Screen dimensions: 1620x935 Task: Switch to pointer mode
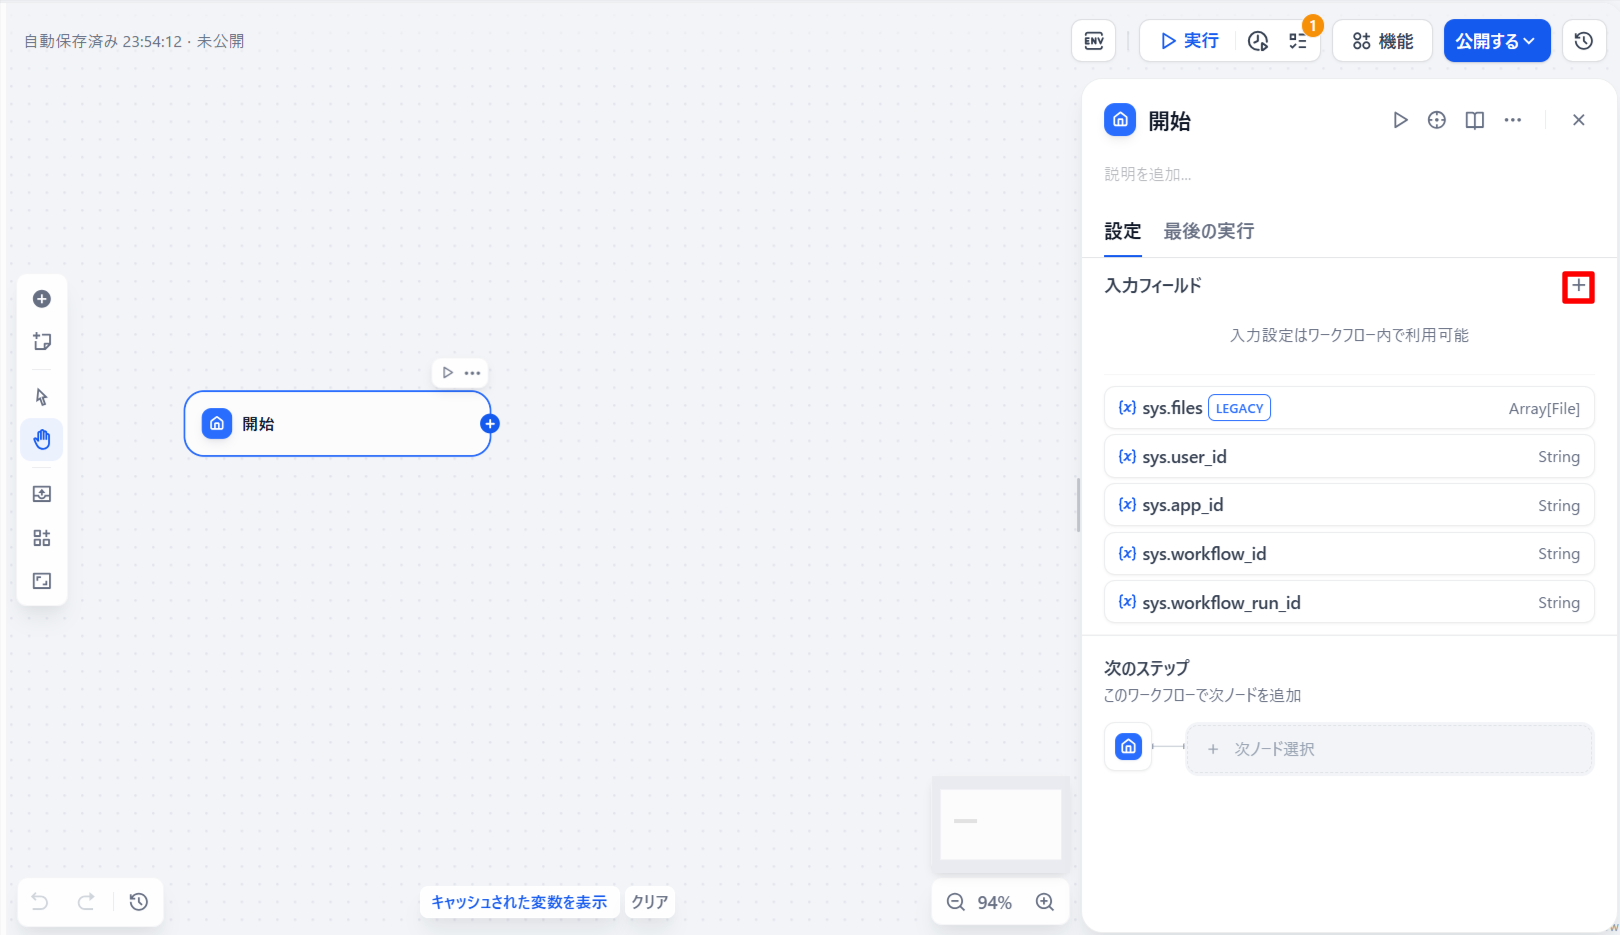[x=42, y=397]
